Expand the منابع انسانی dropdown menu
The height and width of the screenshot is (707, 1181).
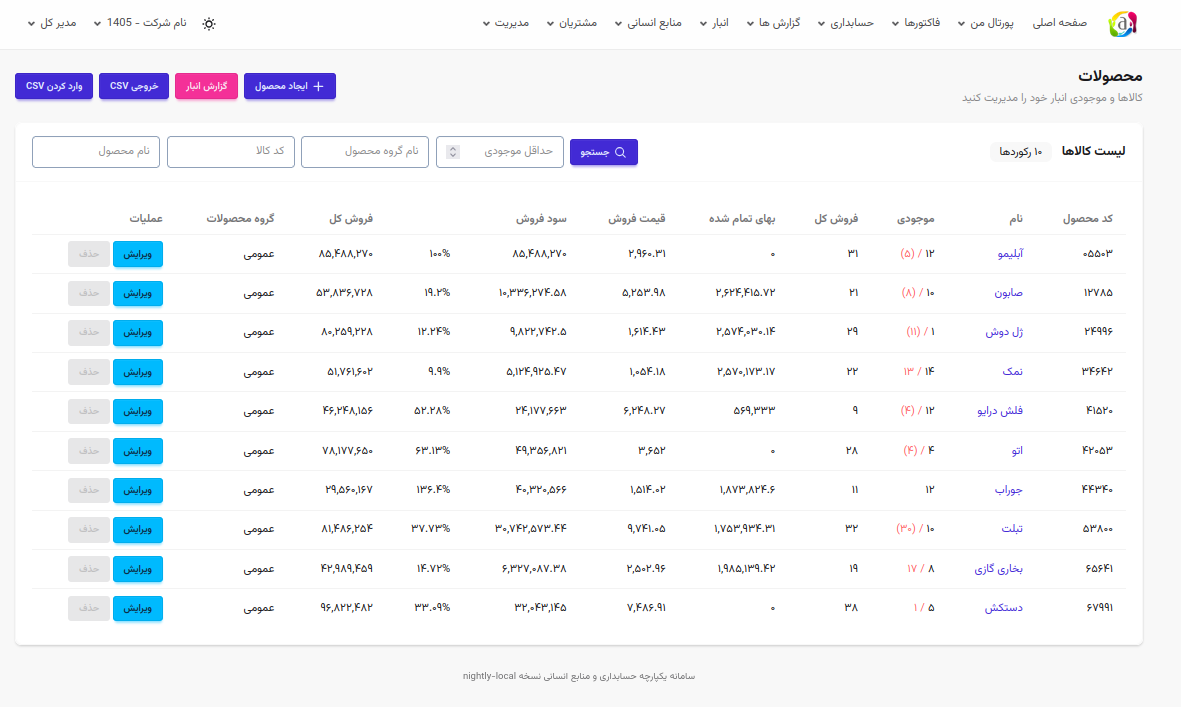[648, 23]
